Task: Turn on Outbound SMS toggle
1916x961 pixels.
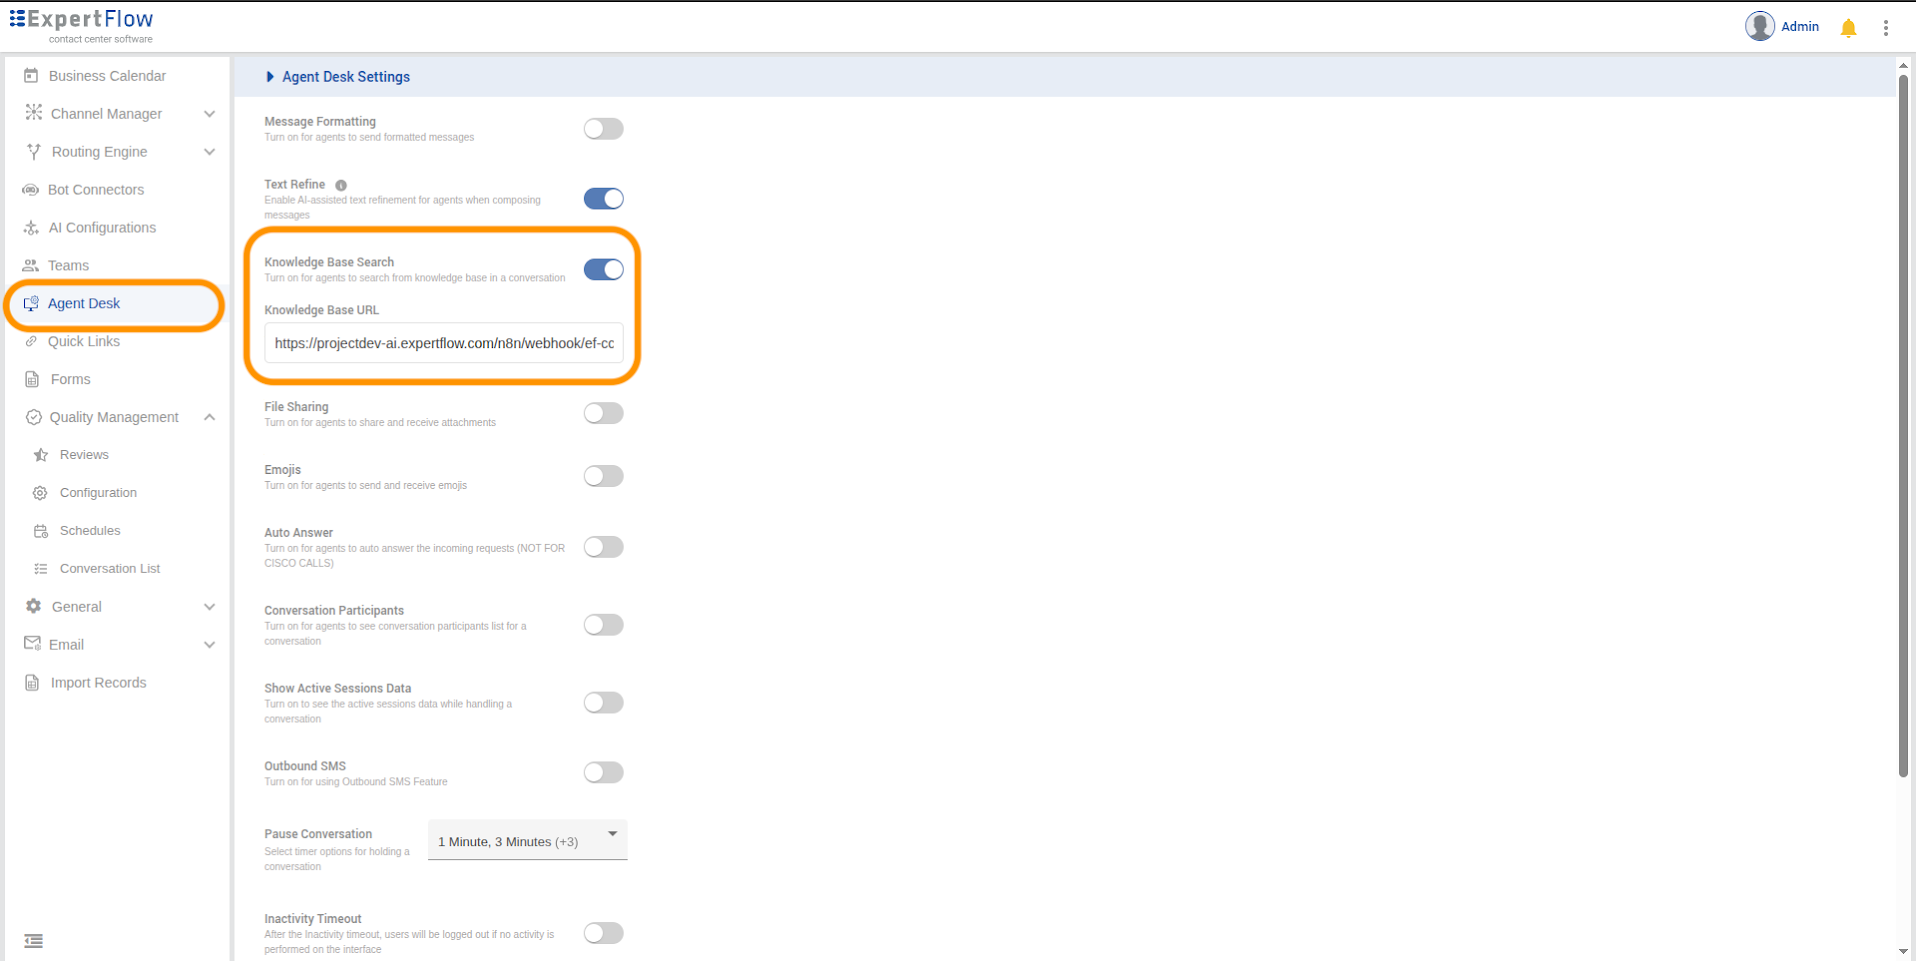Action: click(x=604, y=772)
